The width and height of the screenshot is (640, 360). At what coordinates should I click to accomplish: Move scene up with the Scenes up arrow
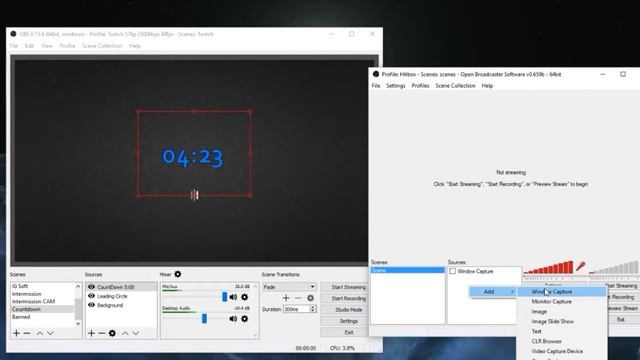(40, 333)
